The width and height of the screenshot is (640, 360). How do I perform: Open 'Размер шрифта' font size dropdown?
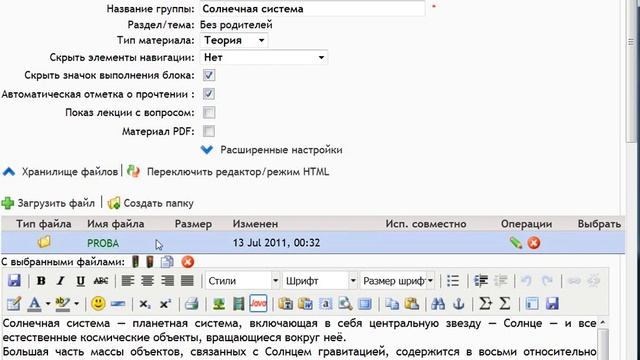(397, 281)
